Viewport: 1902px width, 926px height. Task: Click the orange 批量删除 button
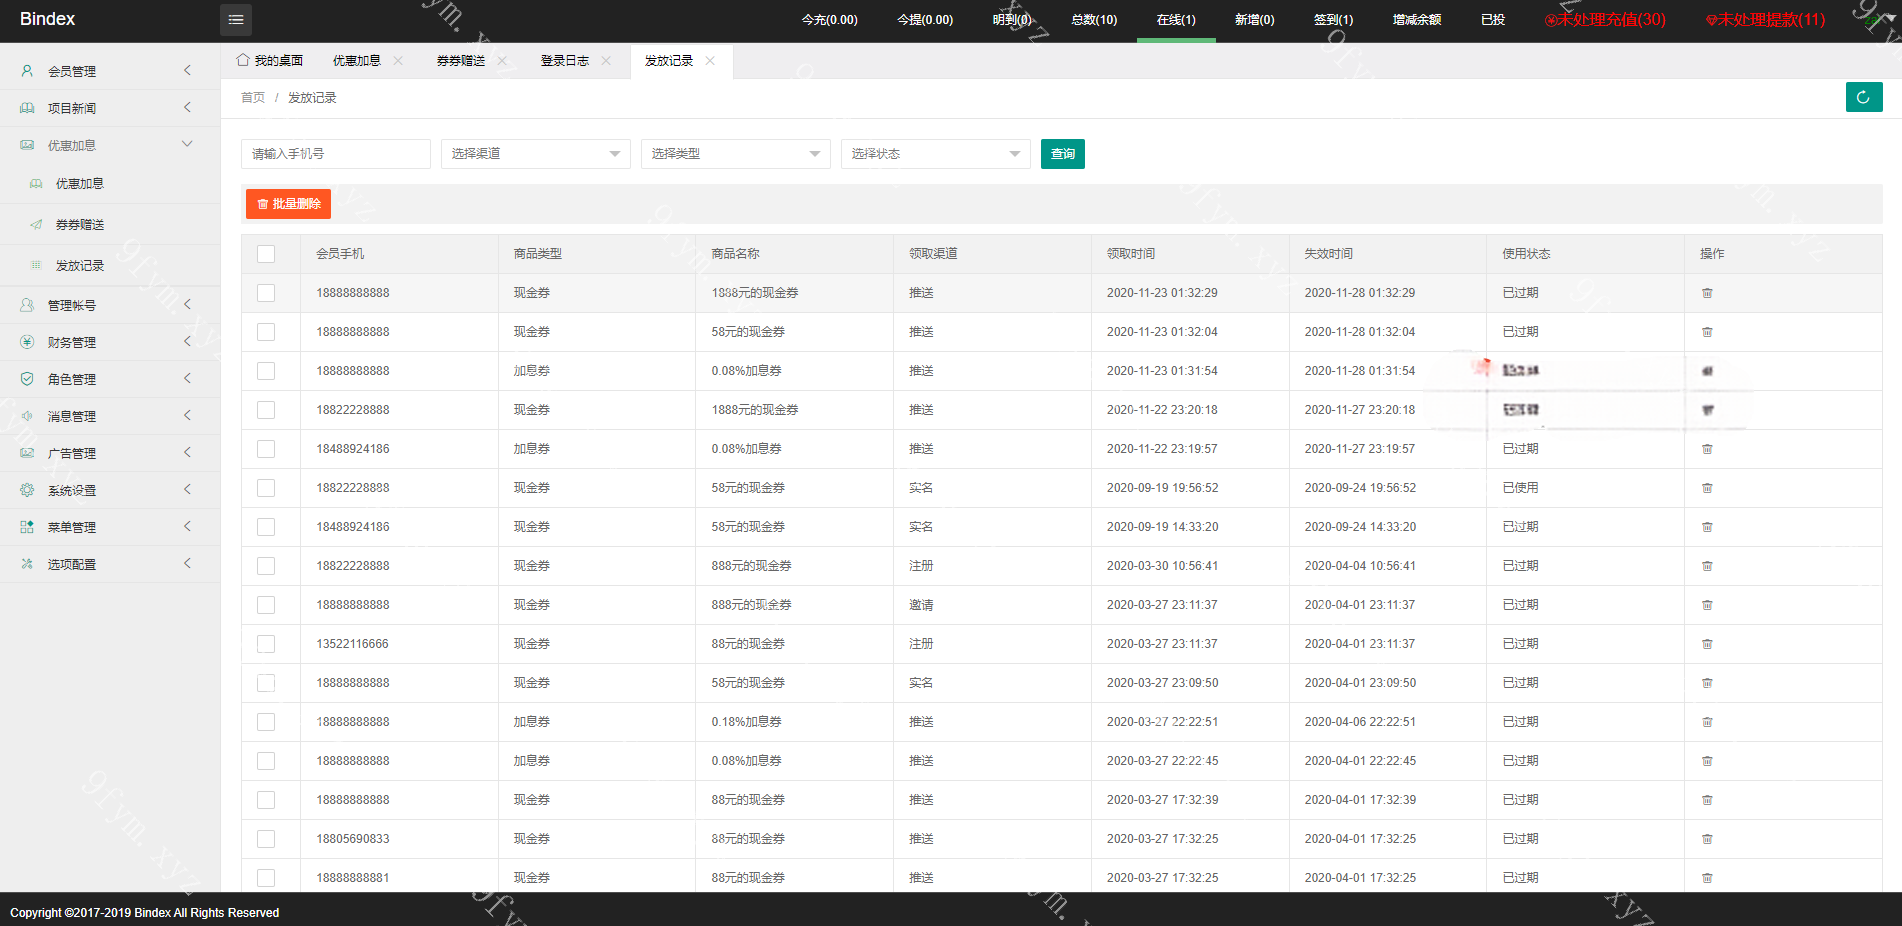[288, 204]
